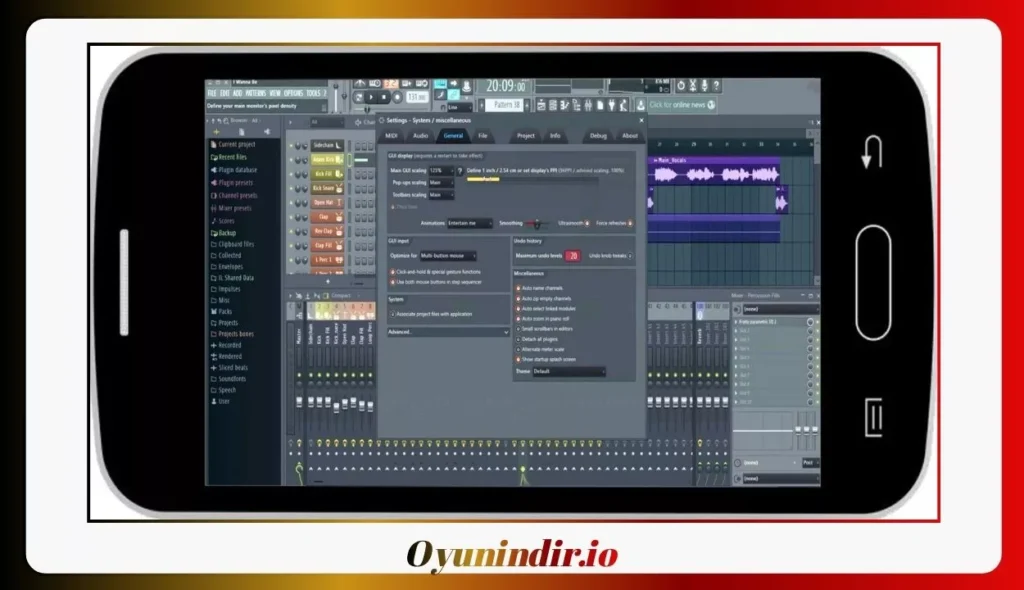Click the browser document icon under the Browser header

click(242, 132)
